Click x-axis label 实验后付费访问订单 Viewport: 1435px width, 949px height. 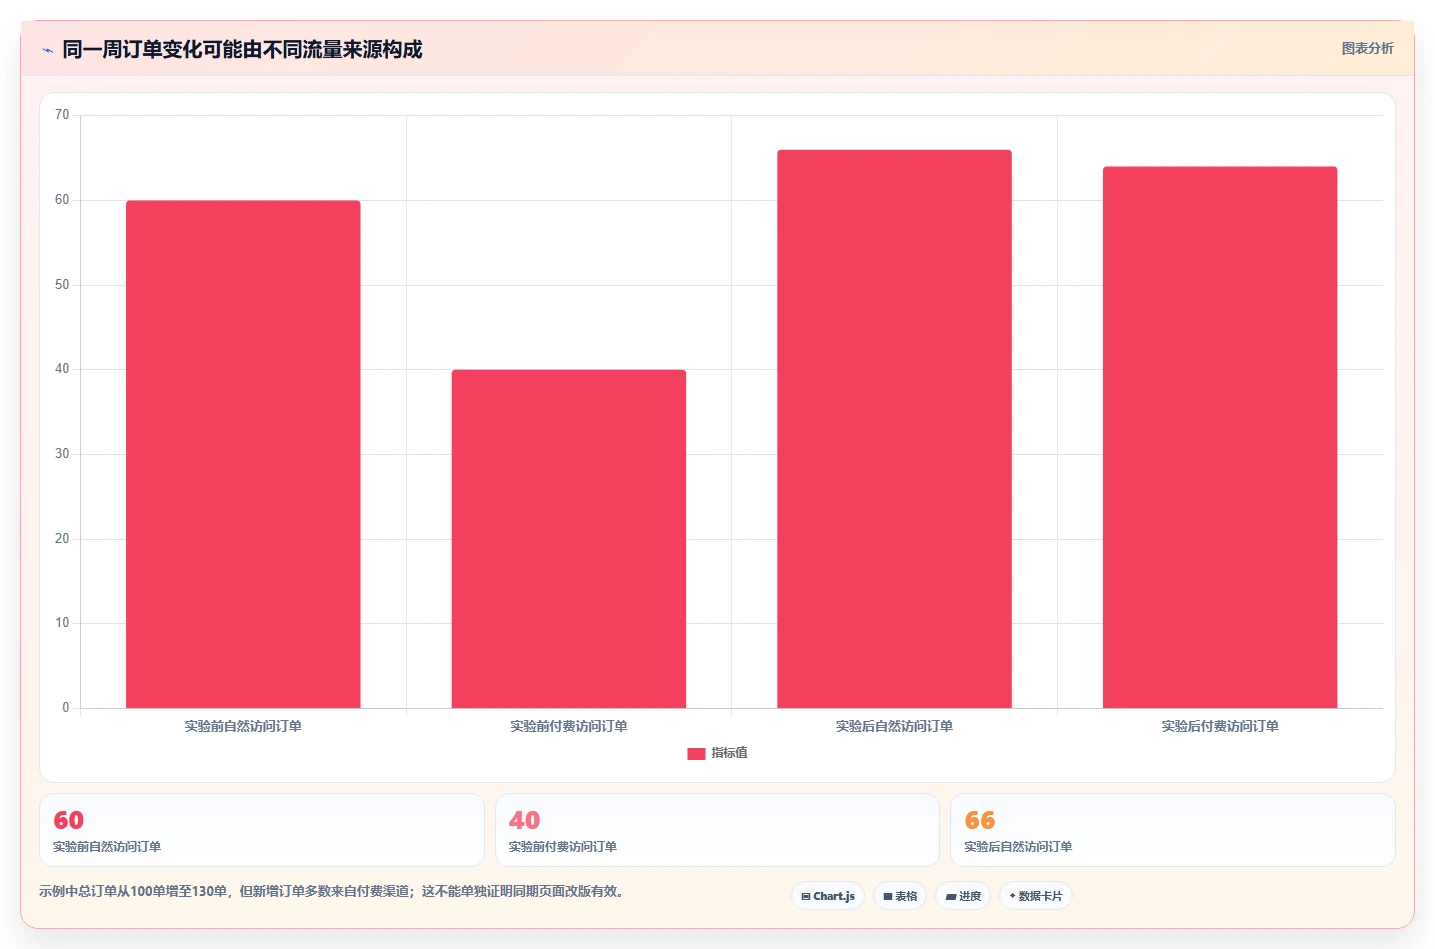coord(1220,726)
